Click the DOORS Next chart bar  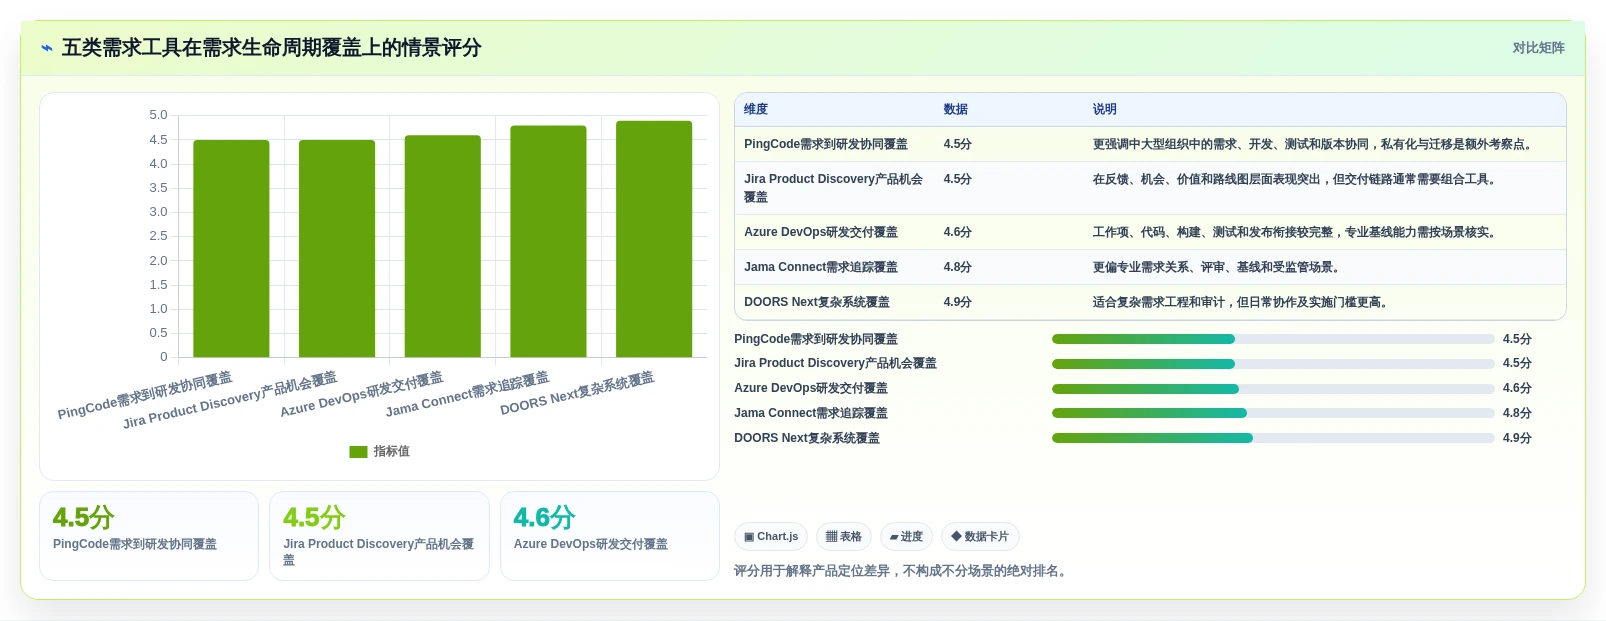pyautogui.click(x=654, y=239)
